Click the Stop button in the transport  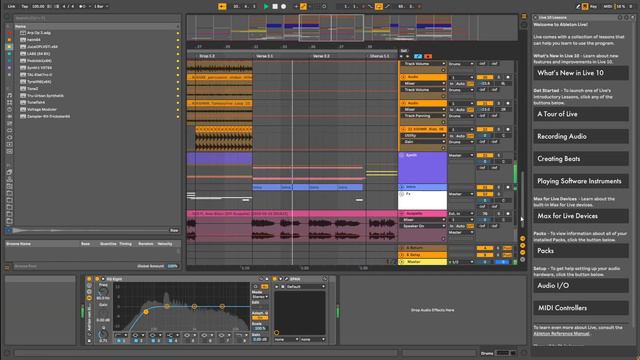275,7
